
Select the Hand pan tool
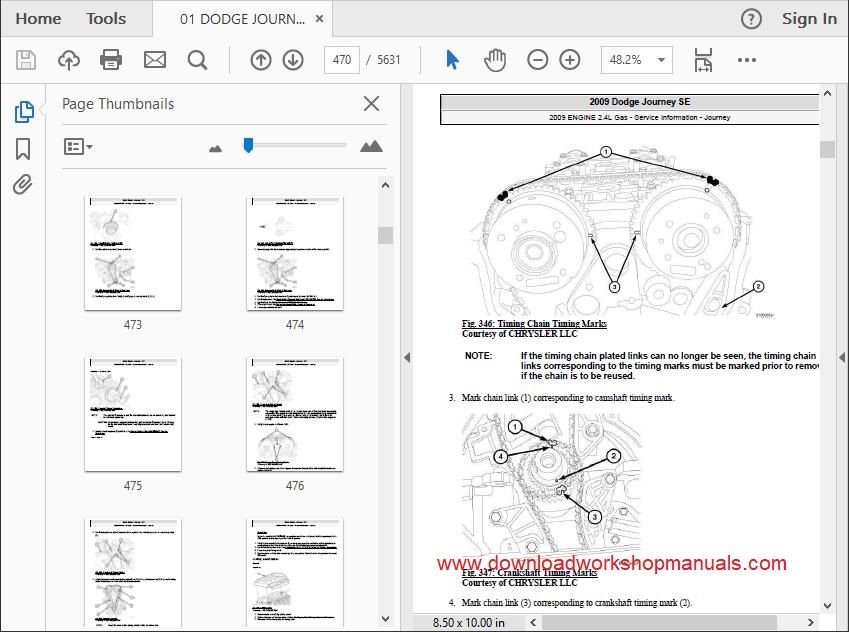coord(495,60)
